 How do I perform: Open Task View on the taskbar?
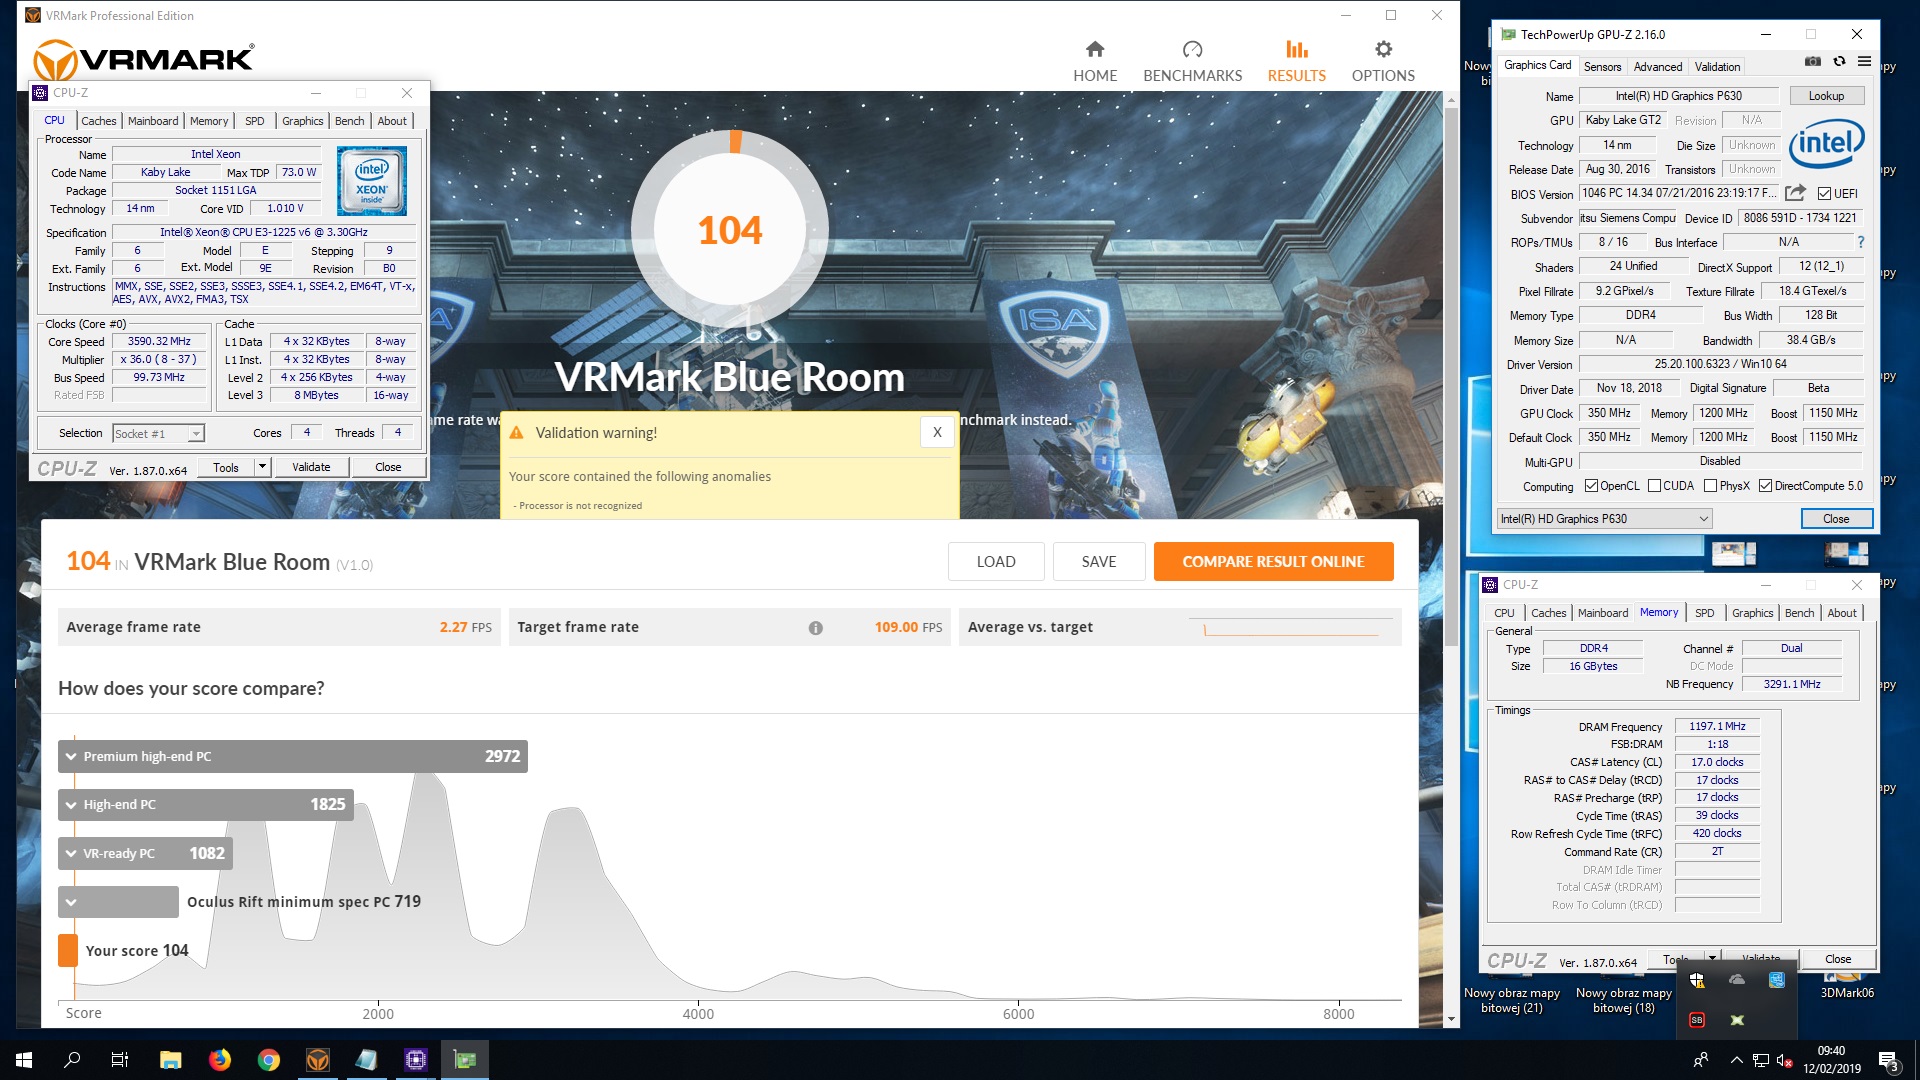click(120, 1060)
